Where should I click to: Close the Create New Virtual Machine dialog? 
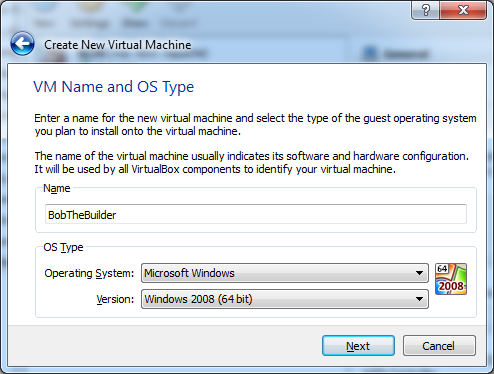(x=463, y=10)
